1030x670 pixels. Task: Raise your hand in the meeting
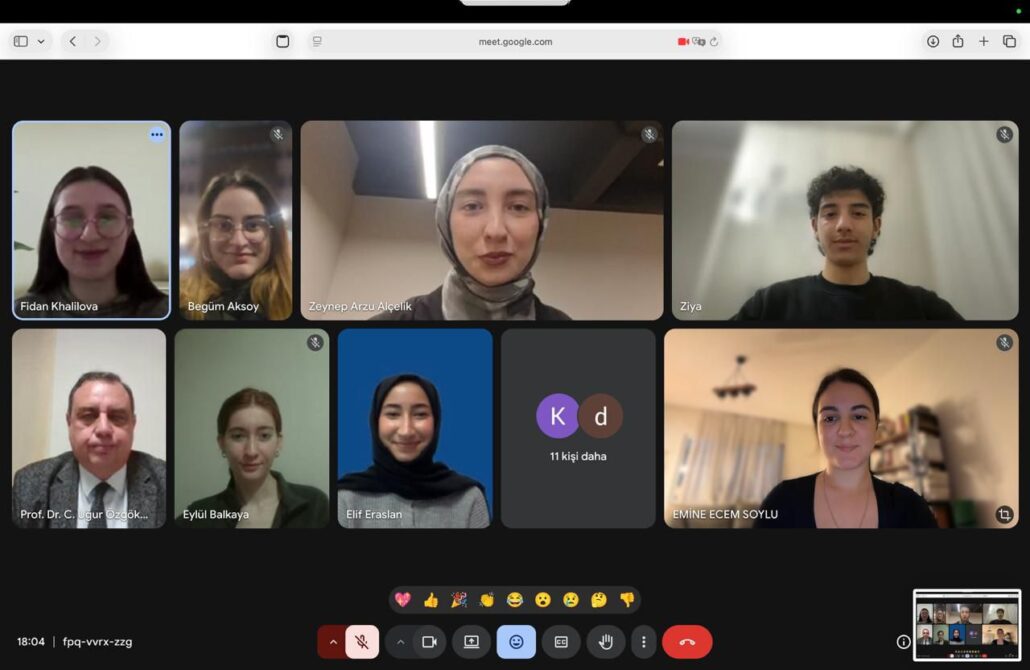(x=606, y=642)
